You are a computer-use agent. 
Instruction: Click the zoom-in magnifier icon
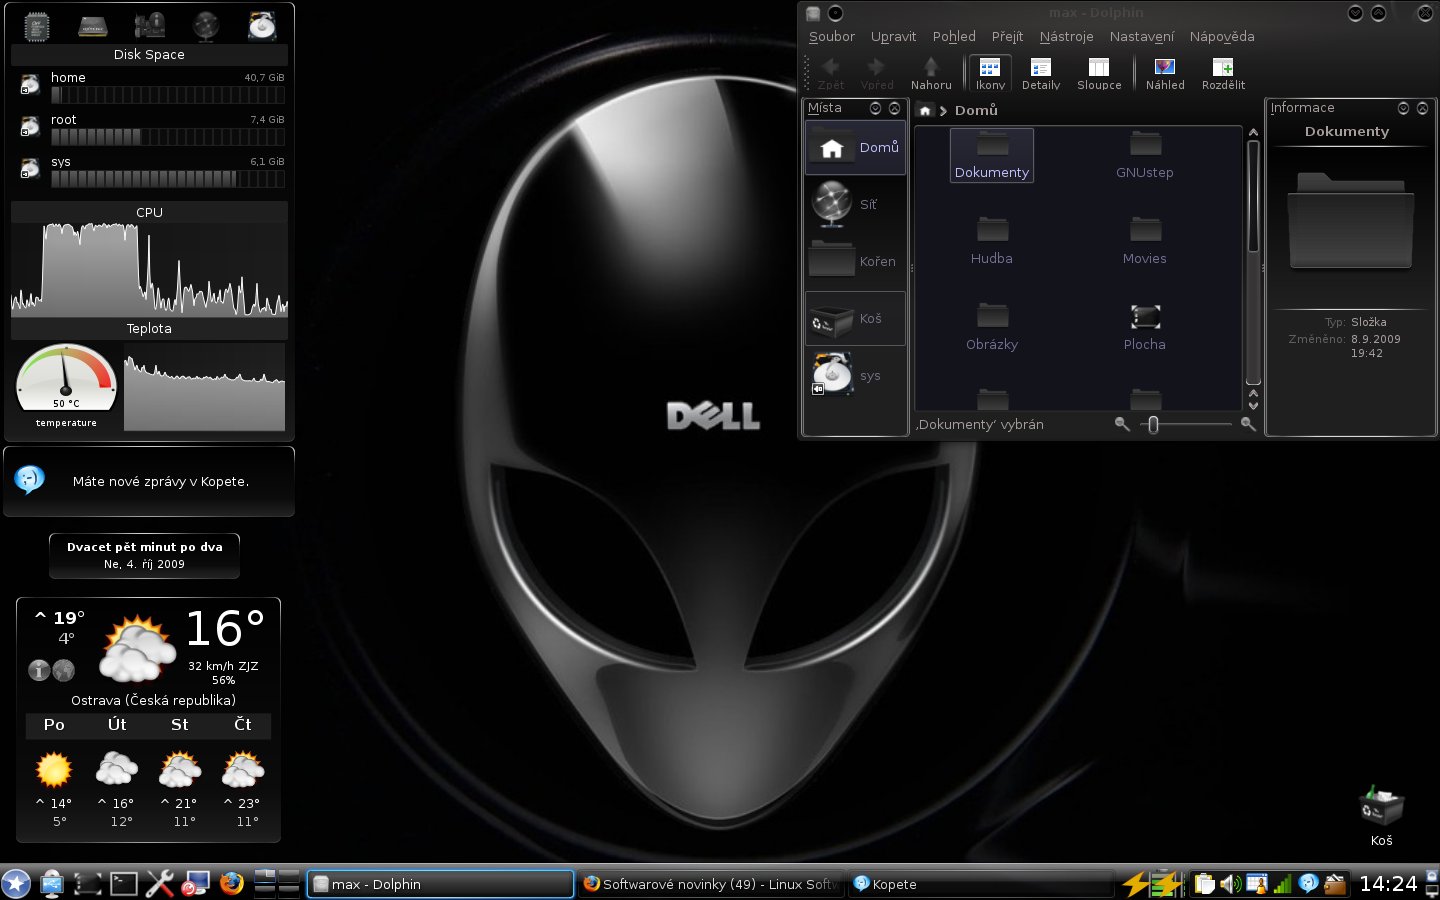pyautogui.click(x=1248, y=424)
